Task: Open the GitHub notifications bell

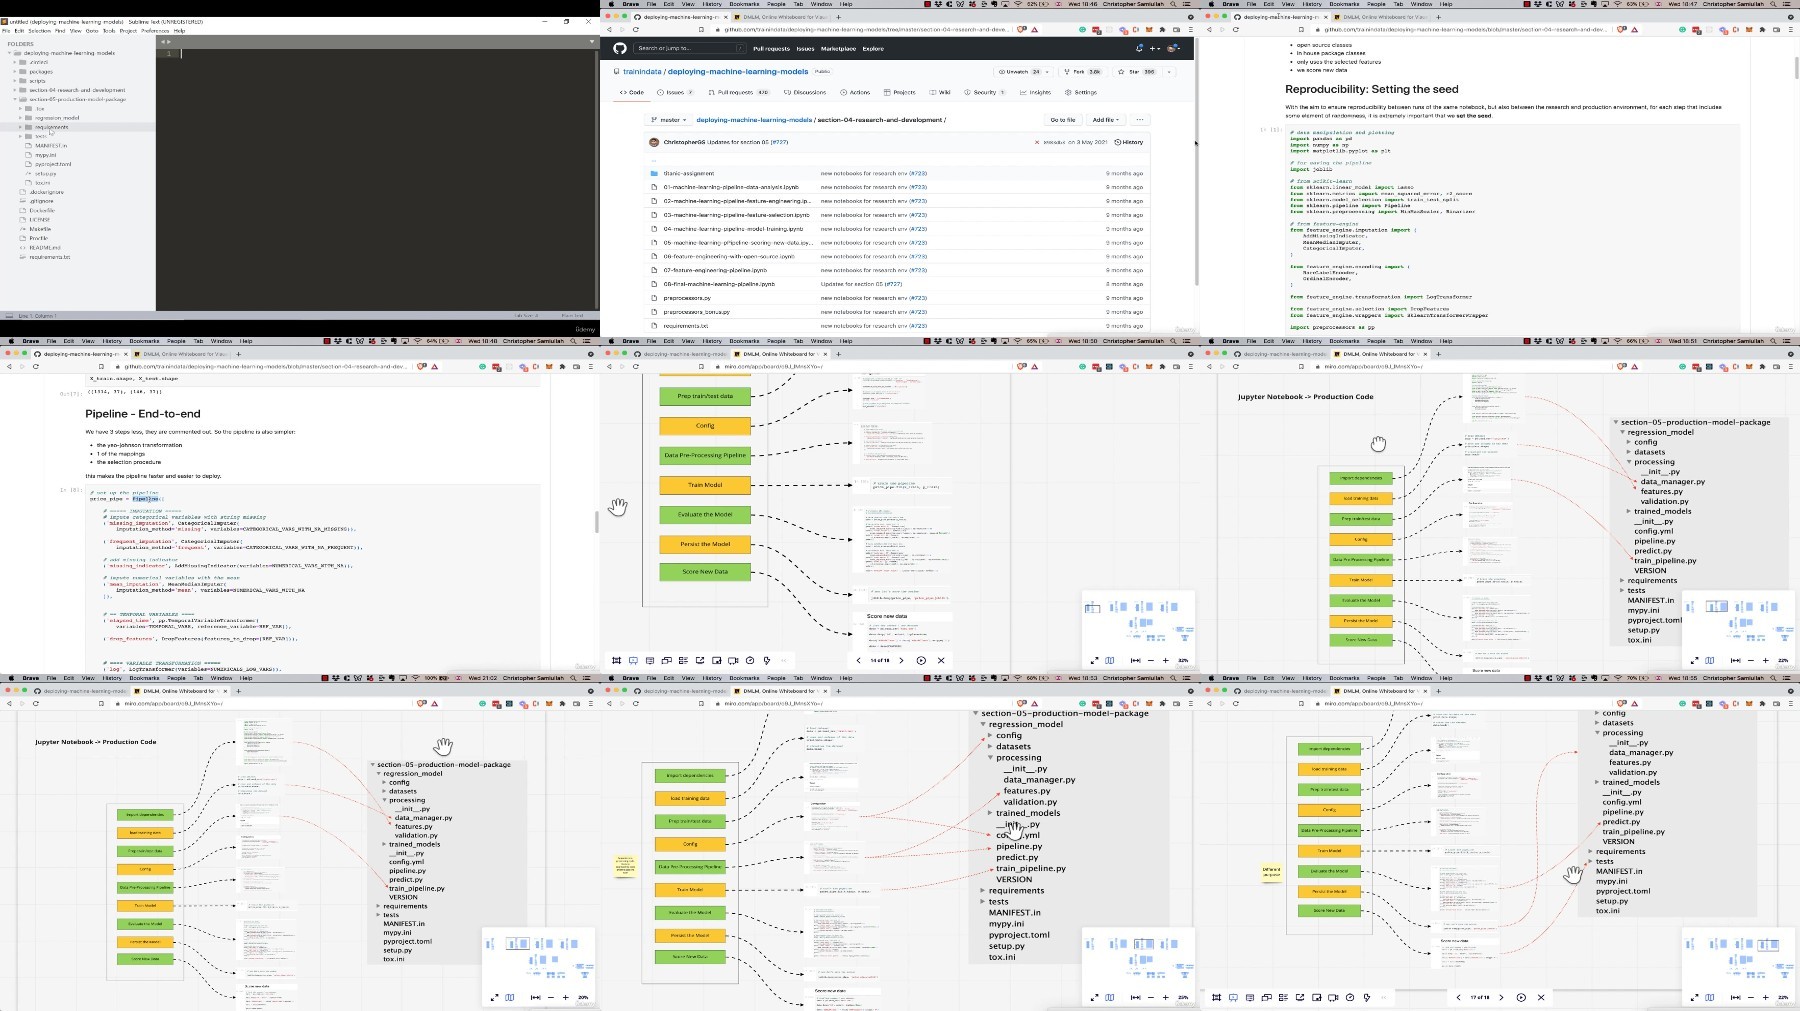Action: click(x=1139, y=48)
